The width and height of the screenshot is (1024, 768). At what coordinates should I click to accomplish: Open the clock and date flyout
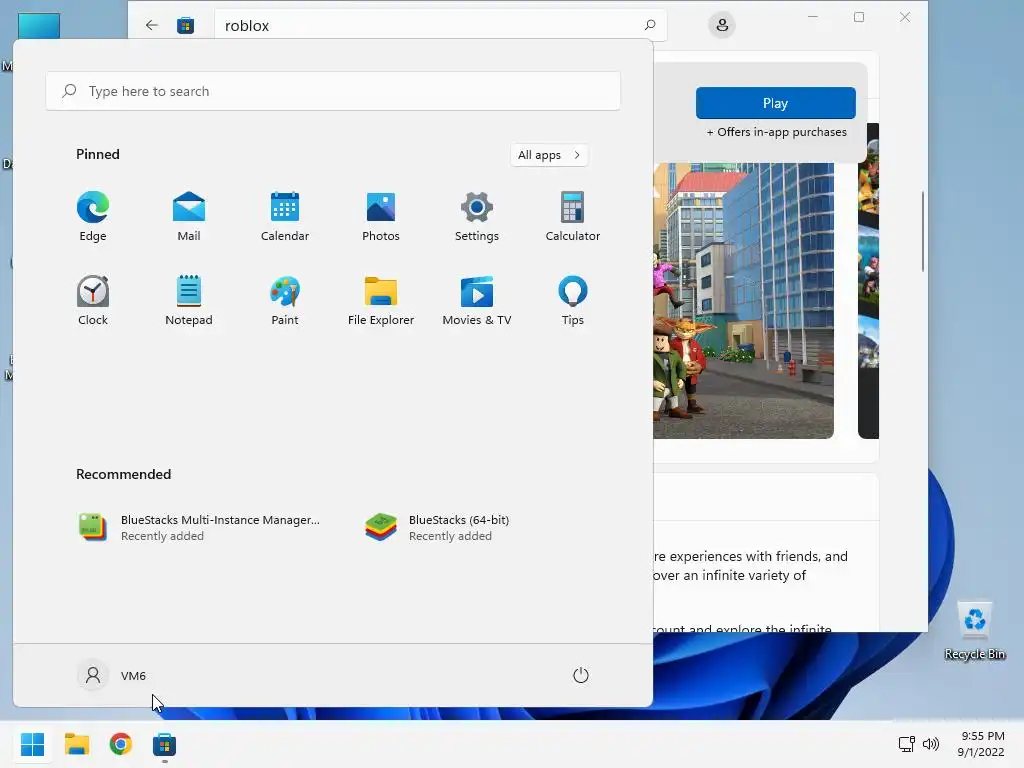tap(982, 744)
